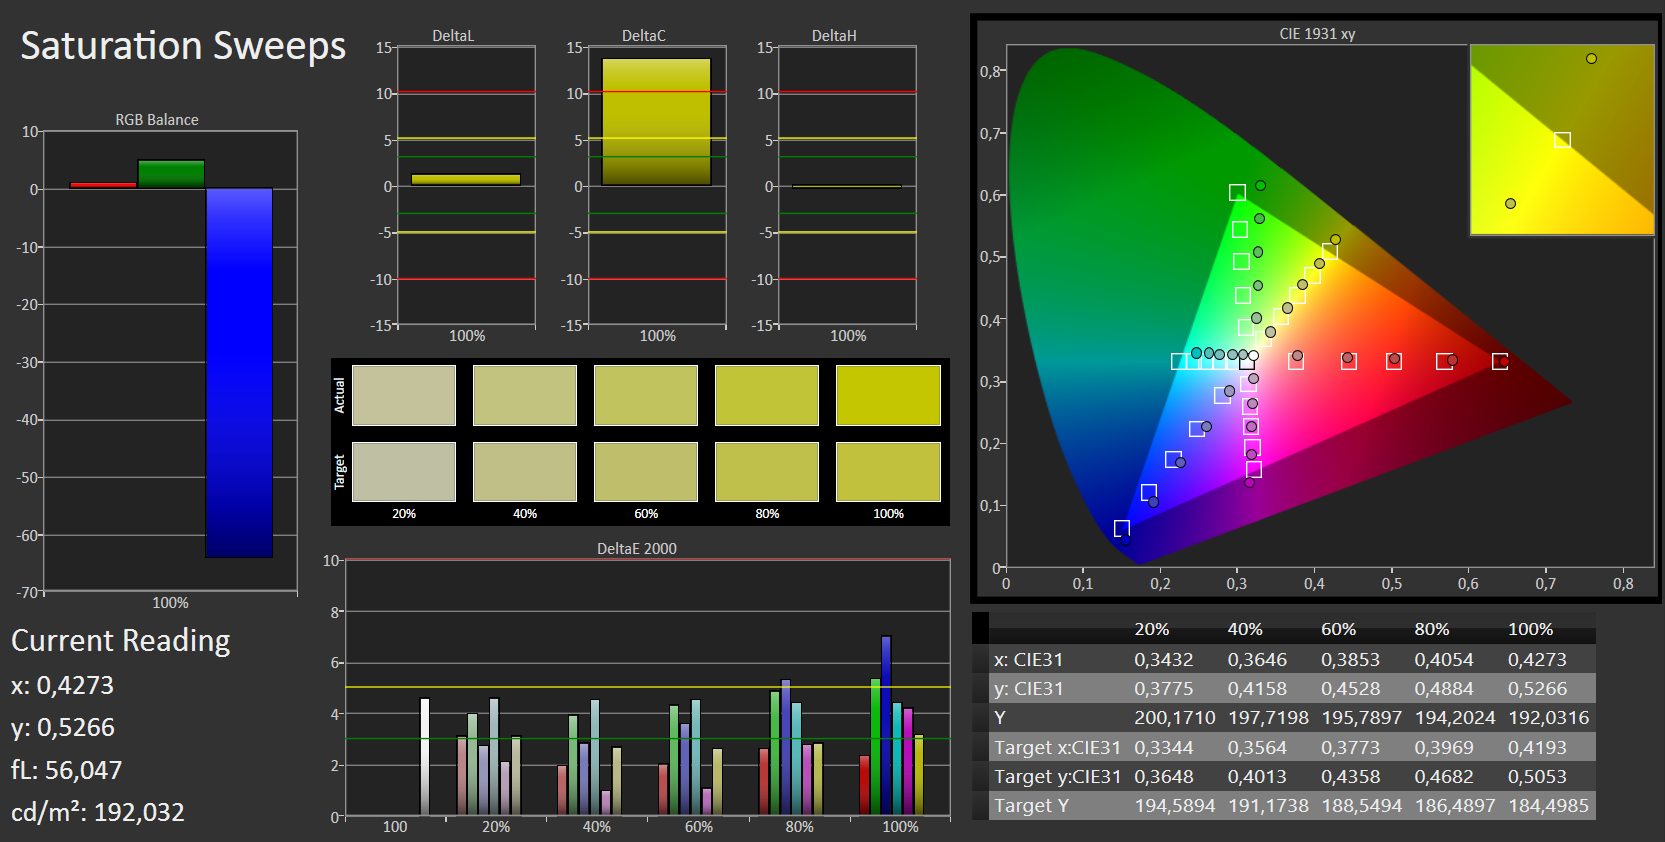Click the Y value 200,1710
Screen dimensions: 1665x842
tap(1175, 718)
